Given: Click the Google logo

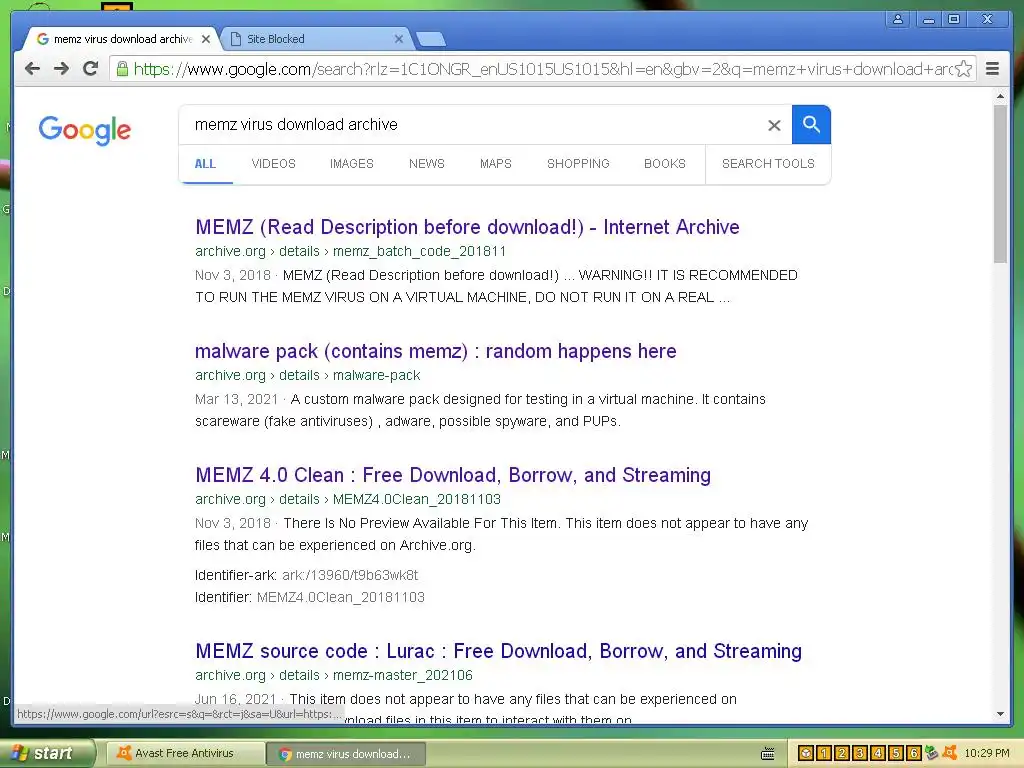Looking at the screenshot, I should point(84,130).
